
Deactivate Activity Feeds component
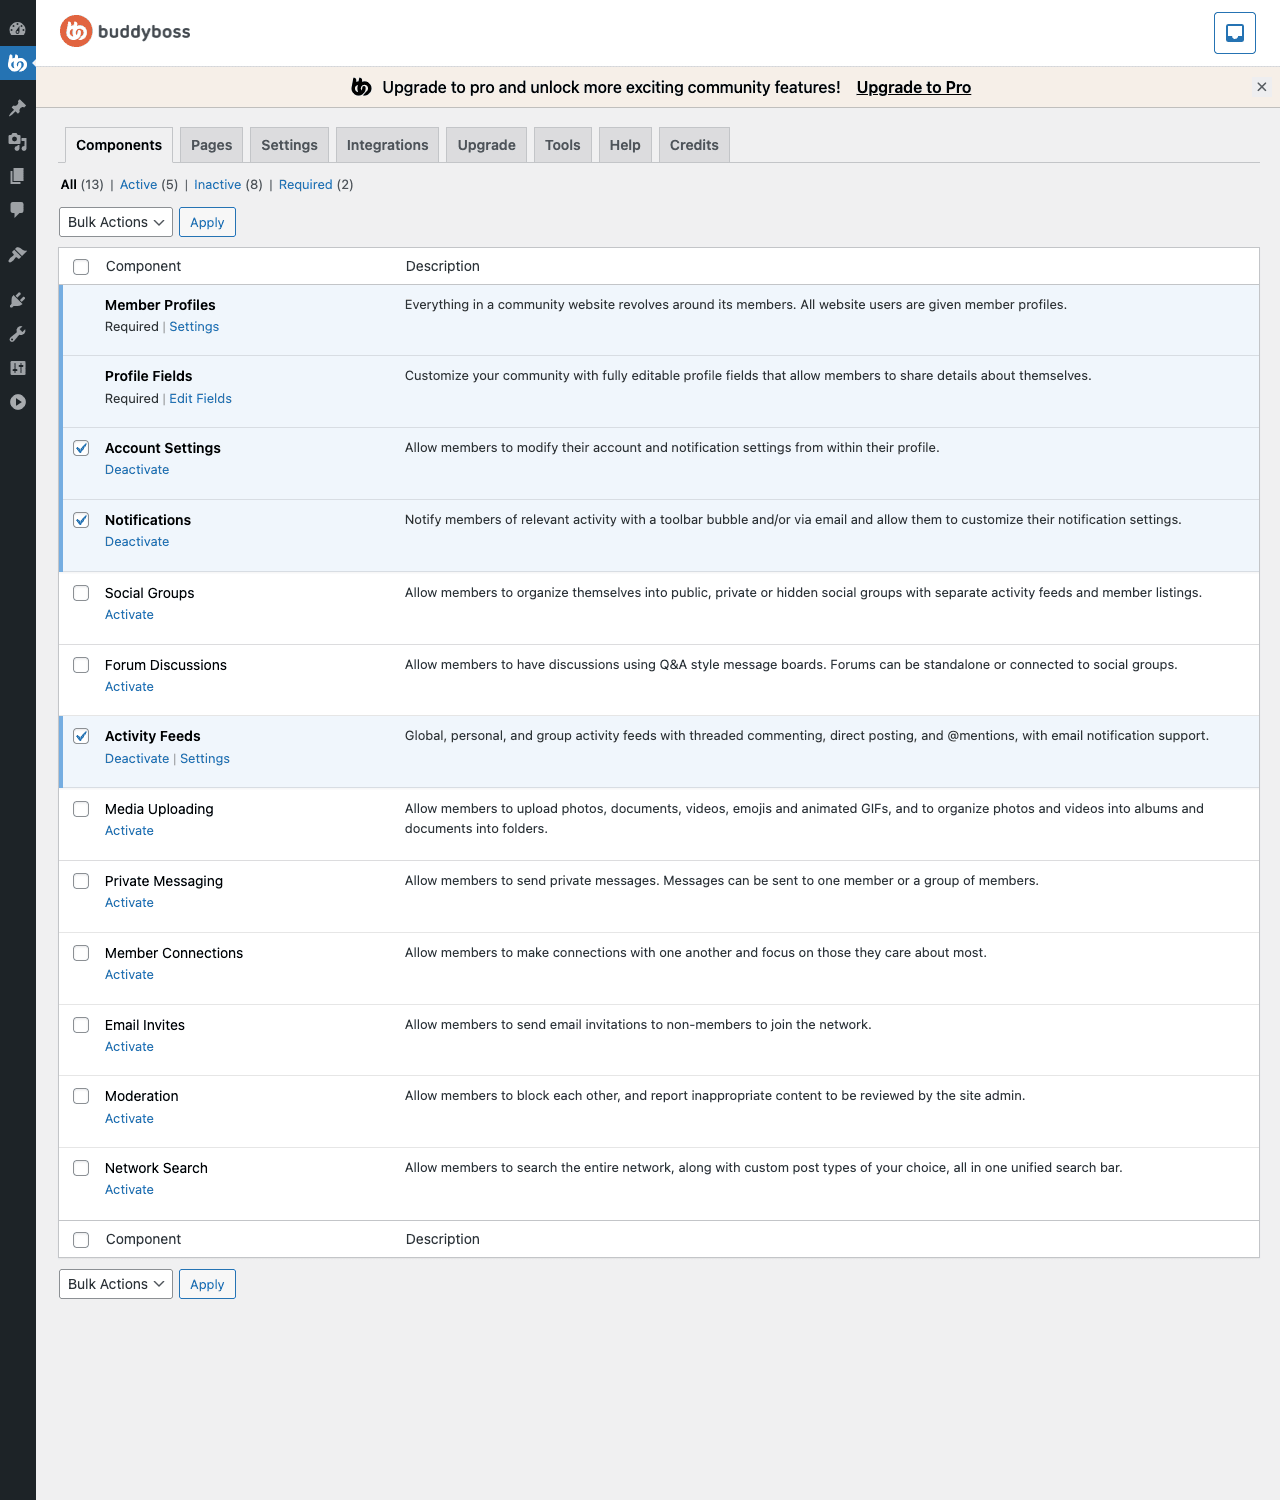(x=137, y=759)
